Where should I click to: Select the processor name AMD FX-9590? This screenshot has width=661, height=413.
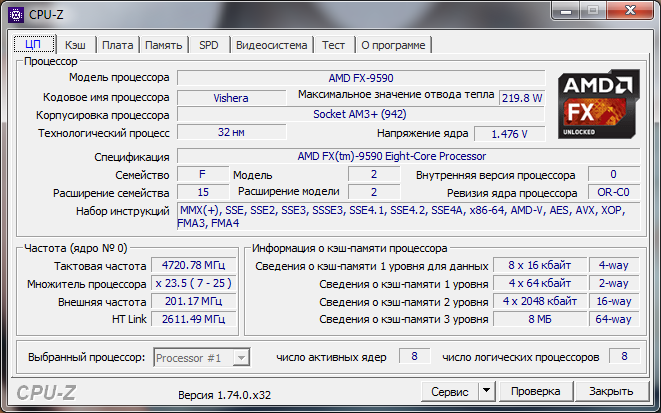coord(361,78)
